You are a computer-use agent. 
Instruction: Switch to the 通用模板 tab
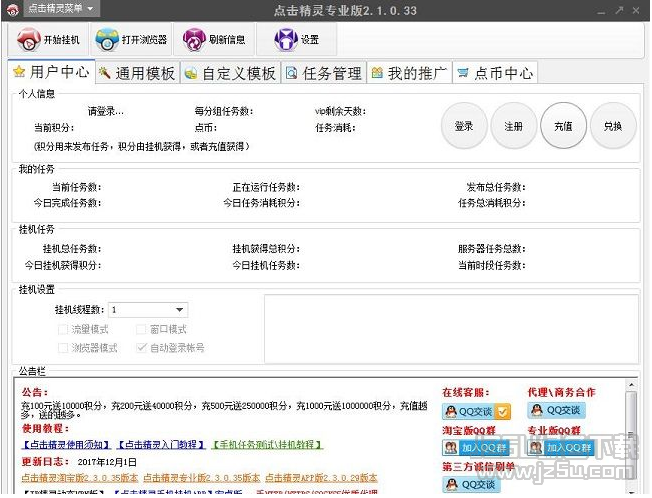click(x=138, y=73)
